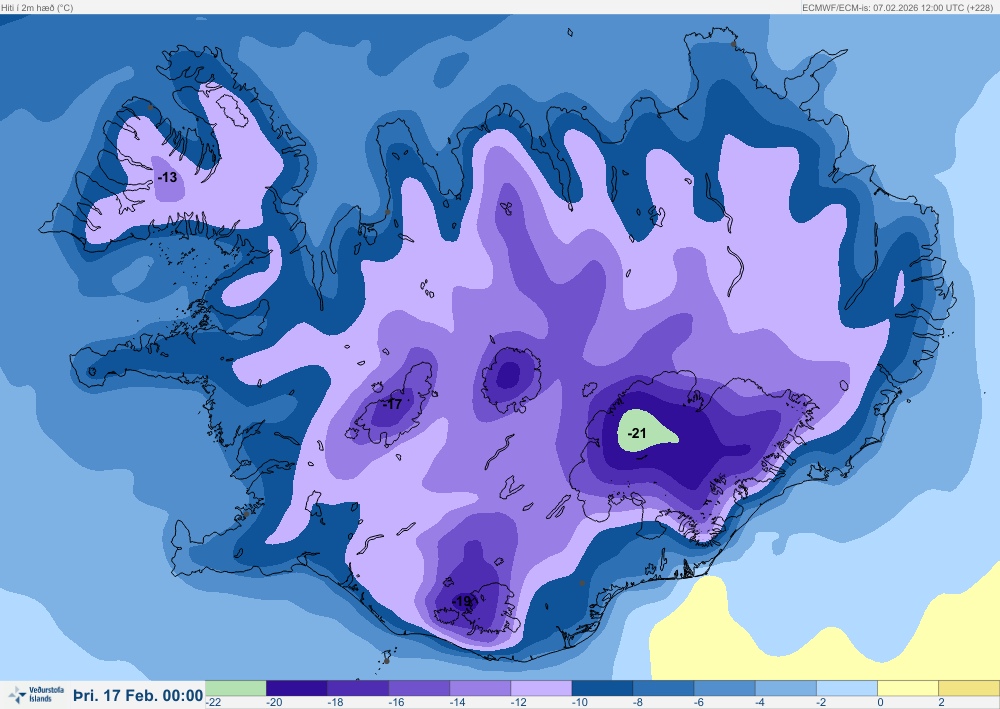Click the -21 label in the green area

(x=636, y=434)
